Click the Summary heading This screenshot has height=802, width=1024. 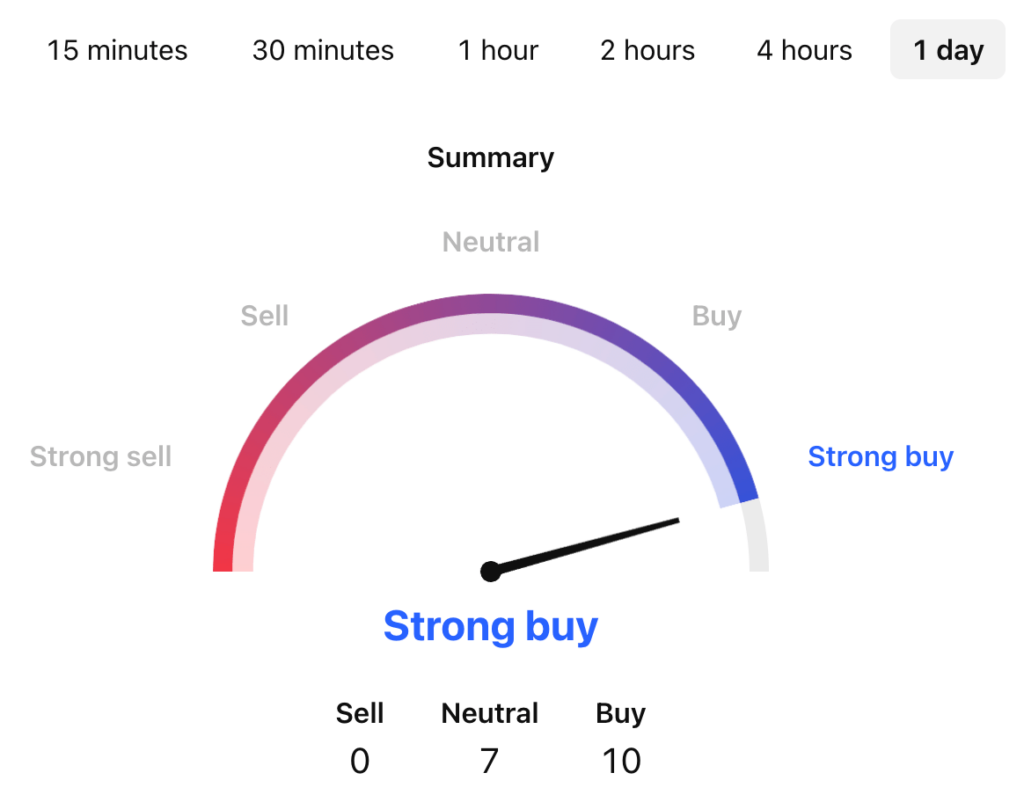pos(490,158)
